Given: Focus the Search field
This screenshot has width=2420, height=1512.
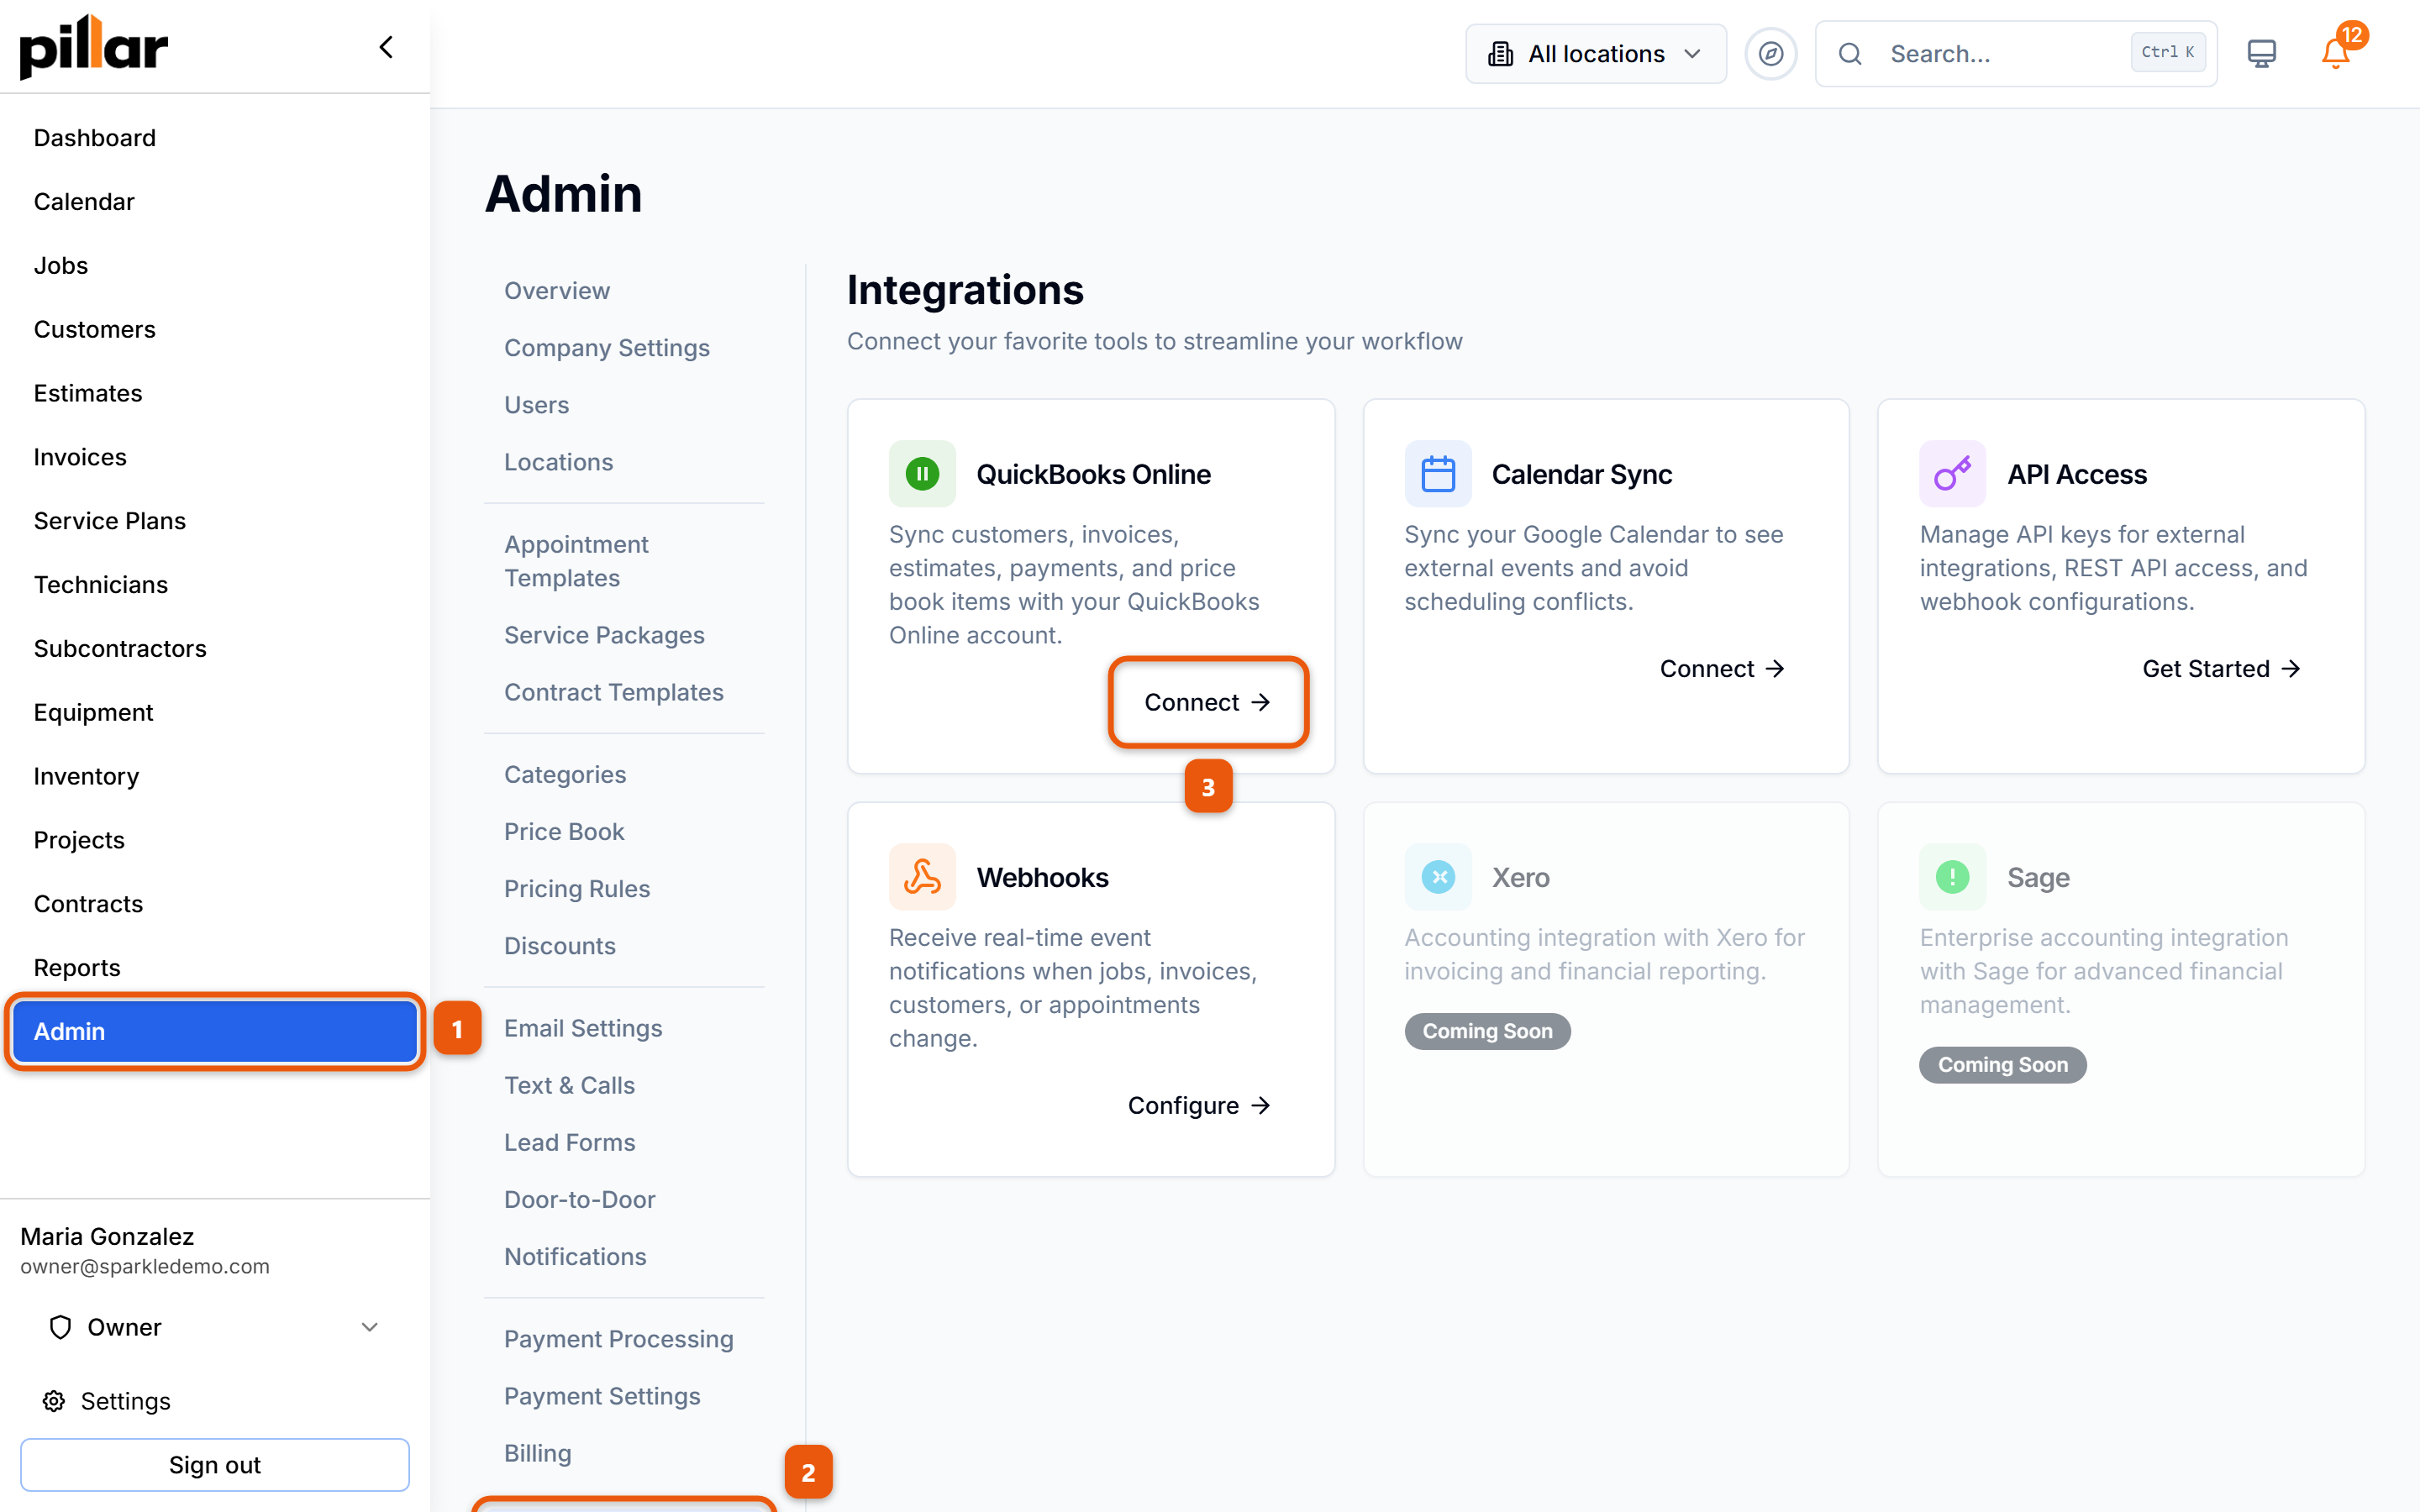Looking at the screenshot, I should (x=2015, y=54).
